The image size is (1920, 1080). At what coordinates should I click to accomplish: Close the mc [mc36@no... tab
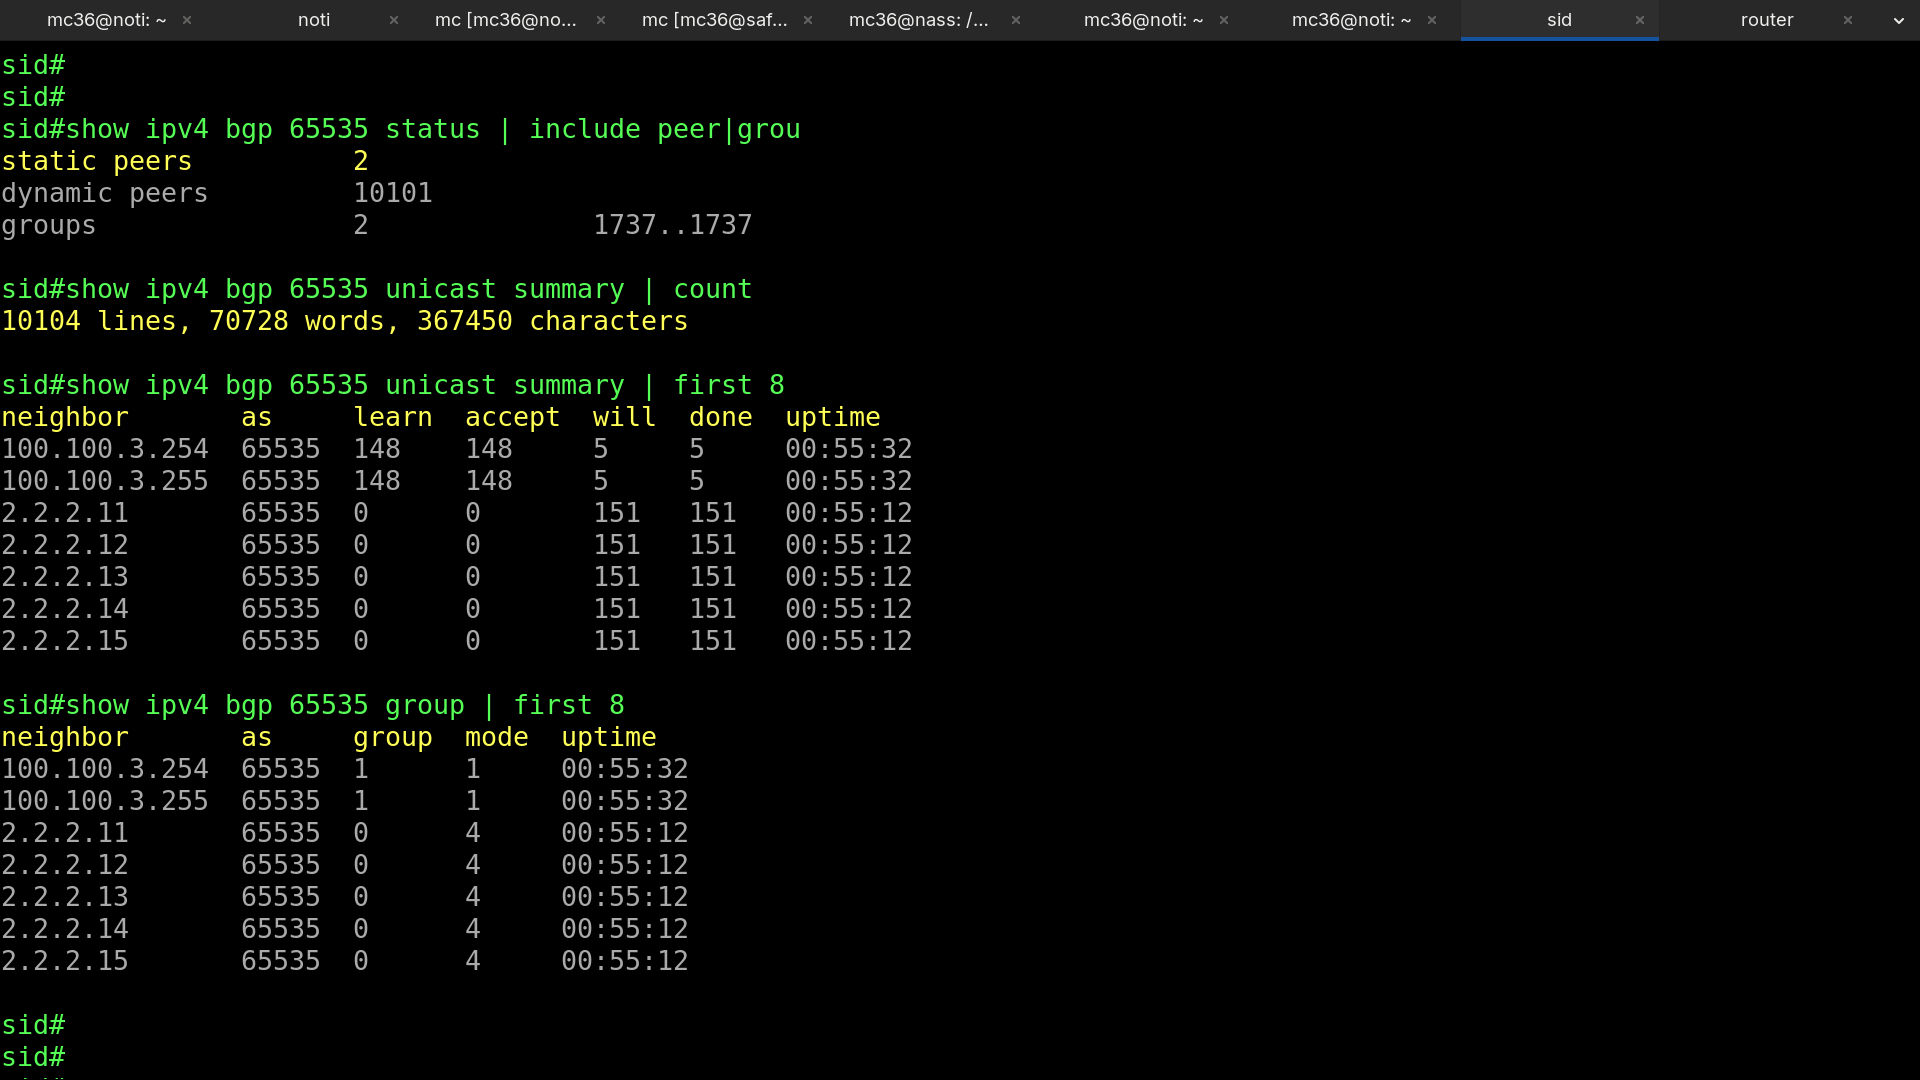[601, 20]
